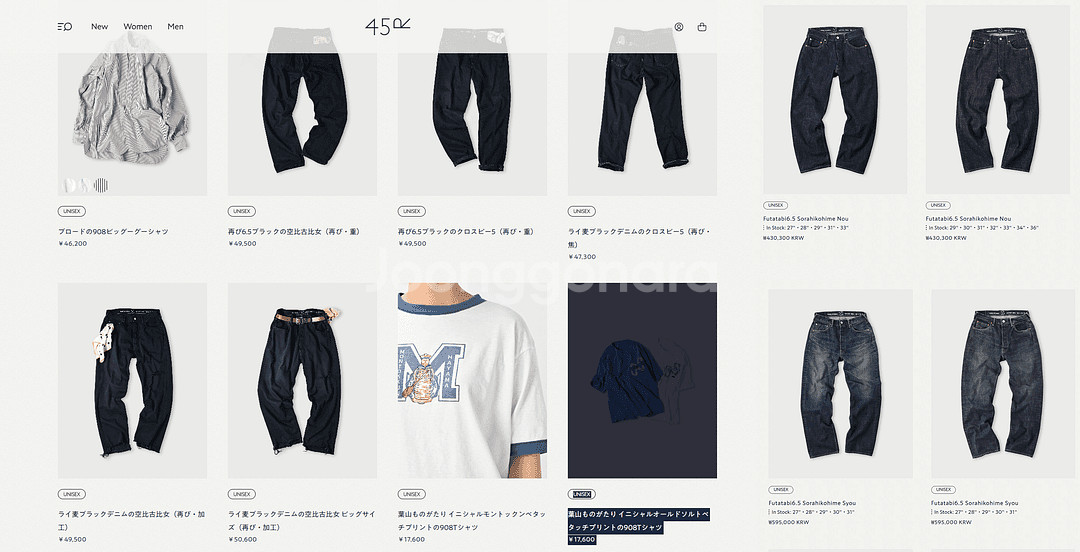The width and height of the screenshot is (1080, 552).
Task: Click UNISEX tag under the striped shirt
Action: coord(72,212)
